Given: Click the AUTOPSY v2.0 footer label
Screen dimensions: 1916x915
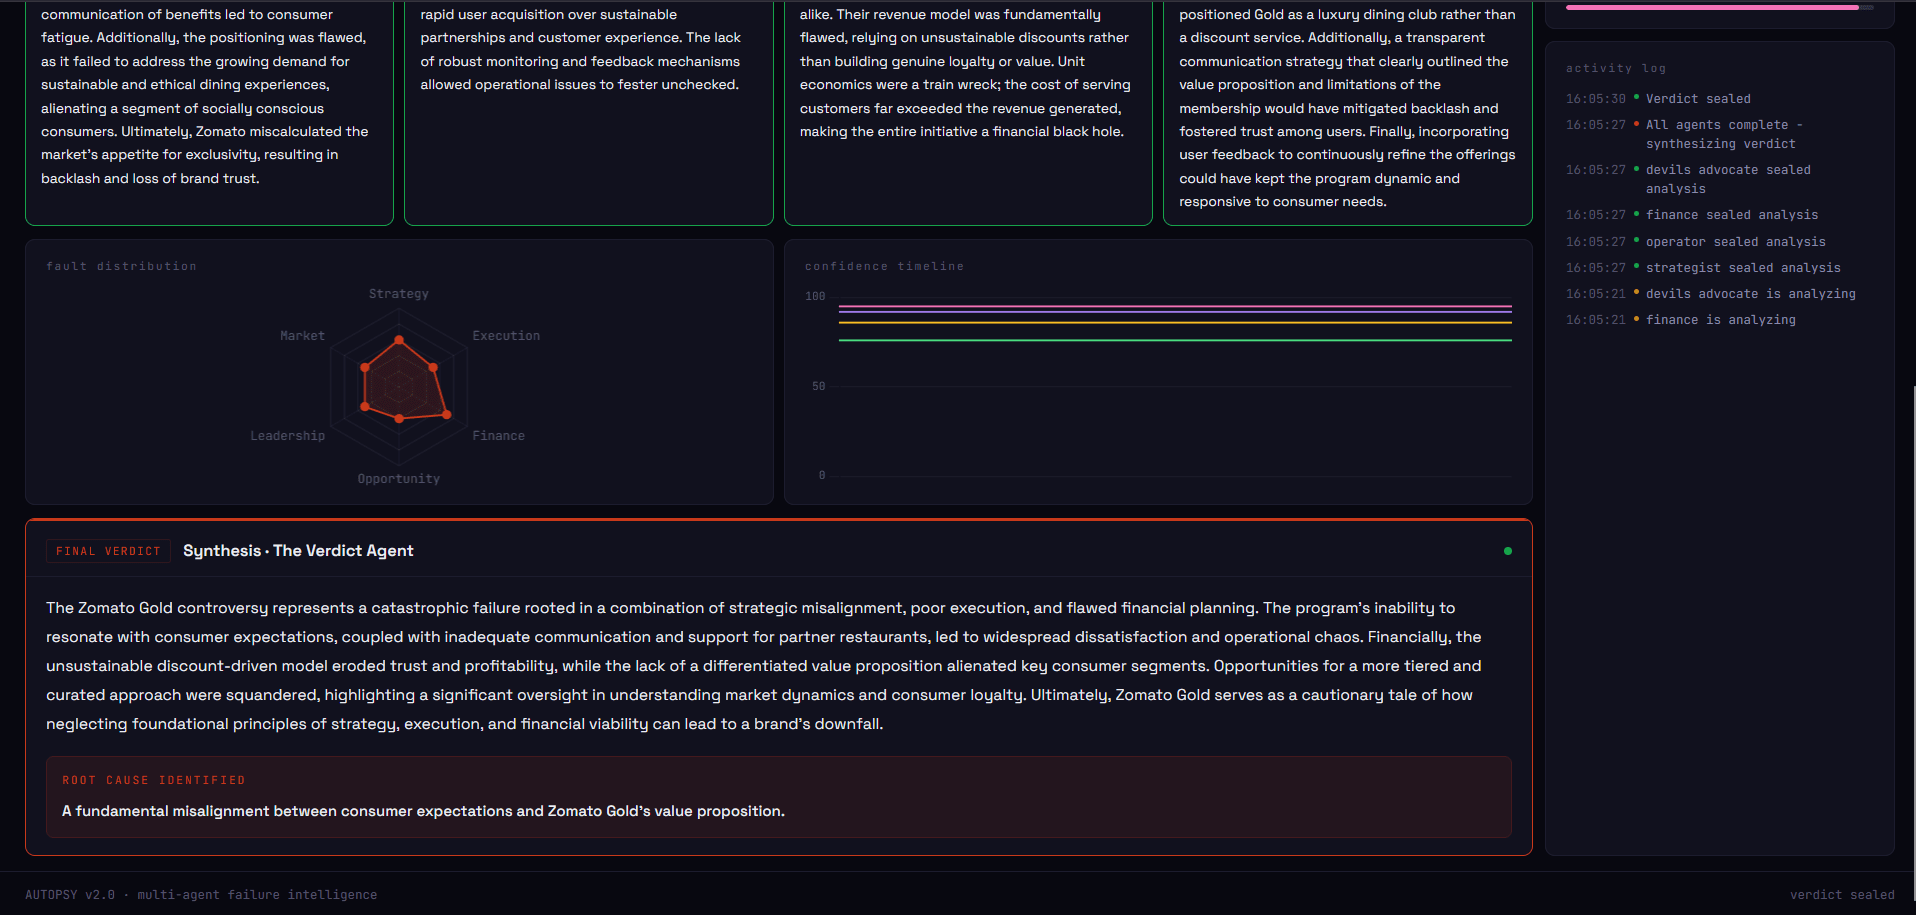Looking at the screenshot, I should [201, 895].
